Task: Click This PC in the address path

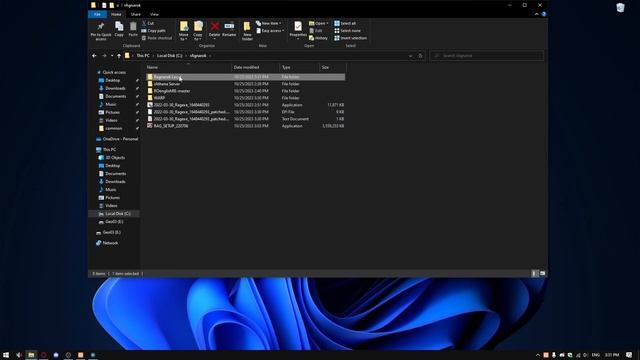Action: (143, 56)
